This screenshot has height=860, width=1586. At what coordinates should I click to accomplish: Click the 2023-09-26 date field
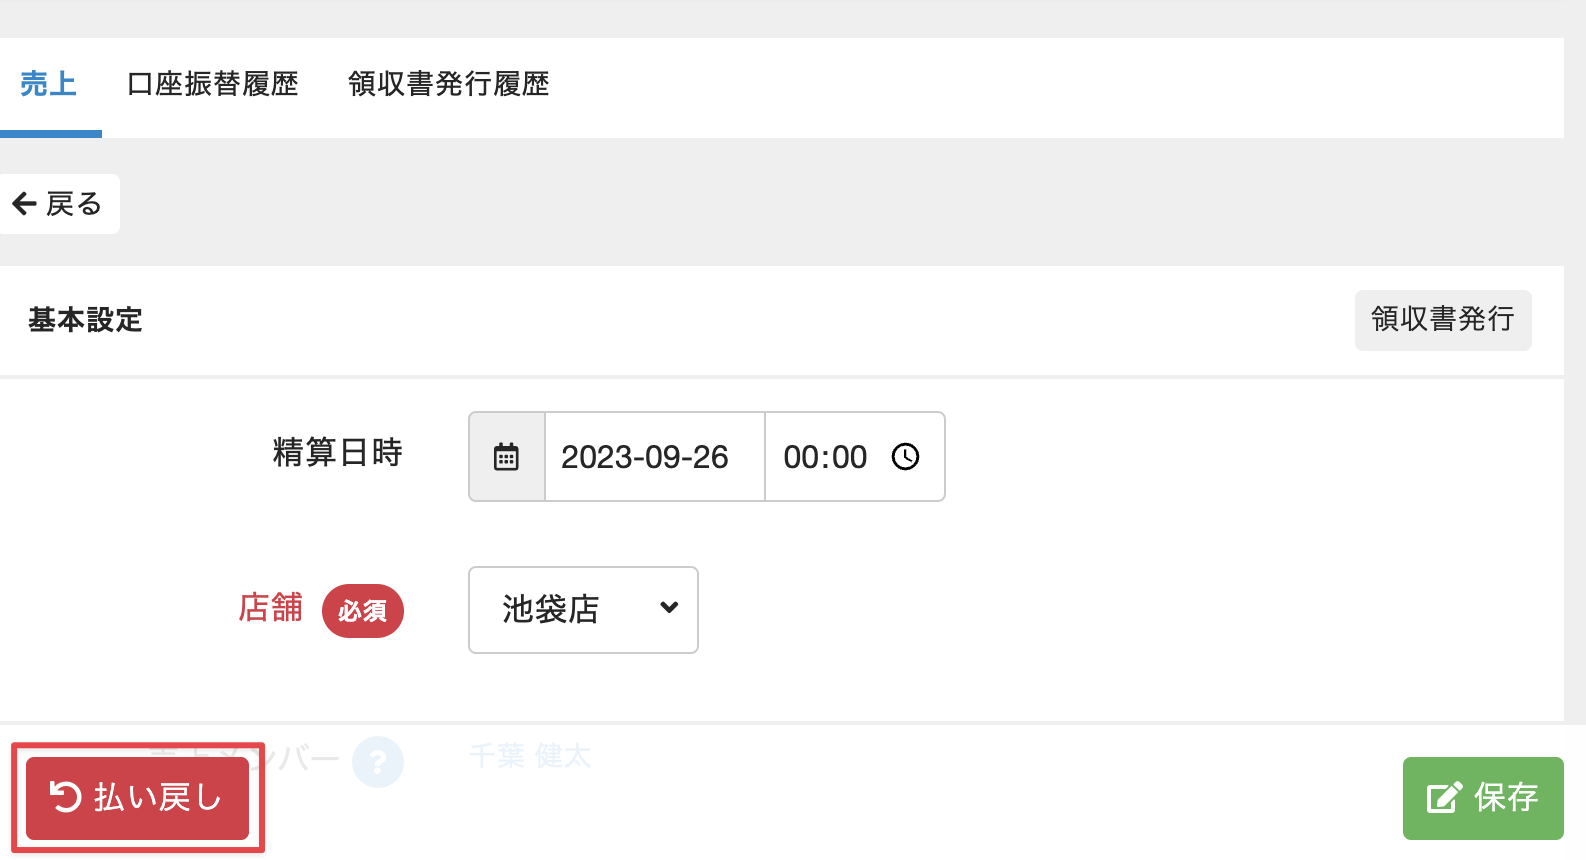[645, 457]
